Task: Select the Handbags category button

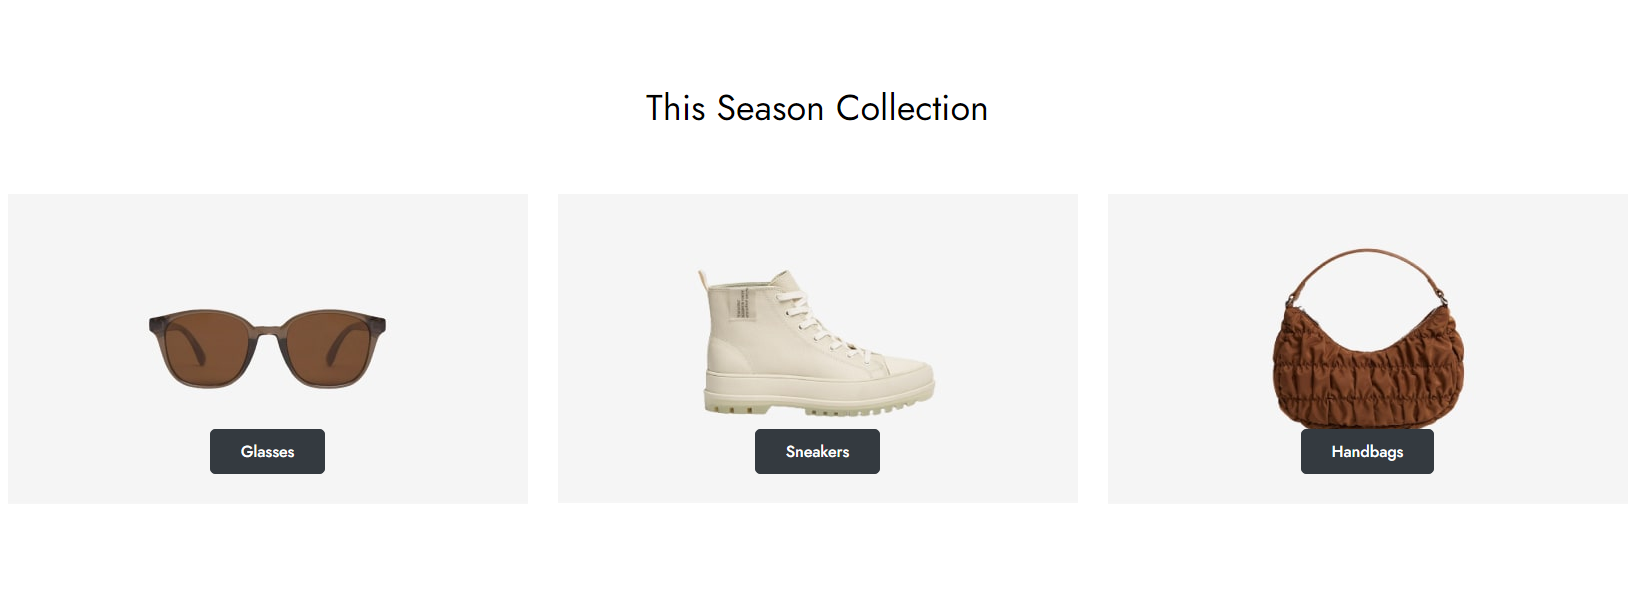Action: tap(1367, 451)
